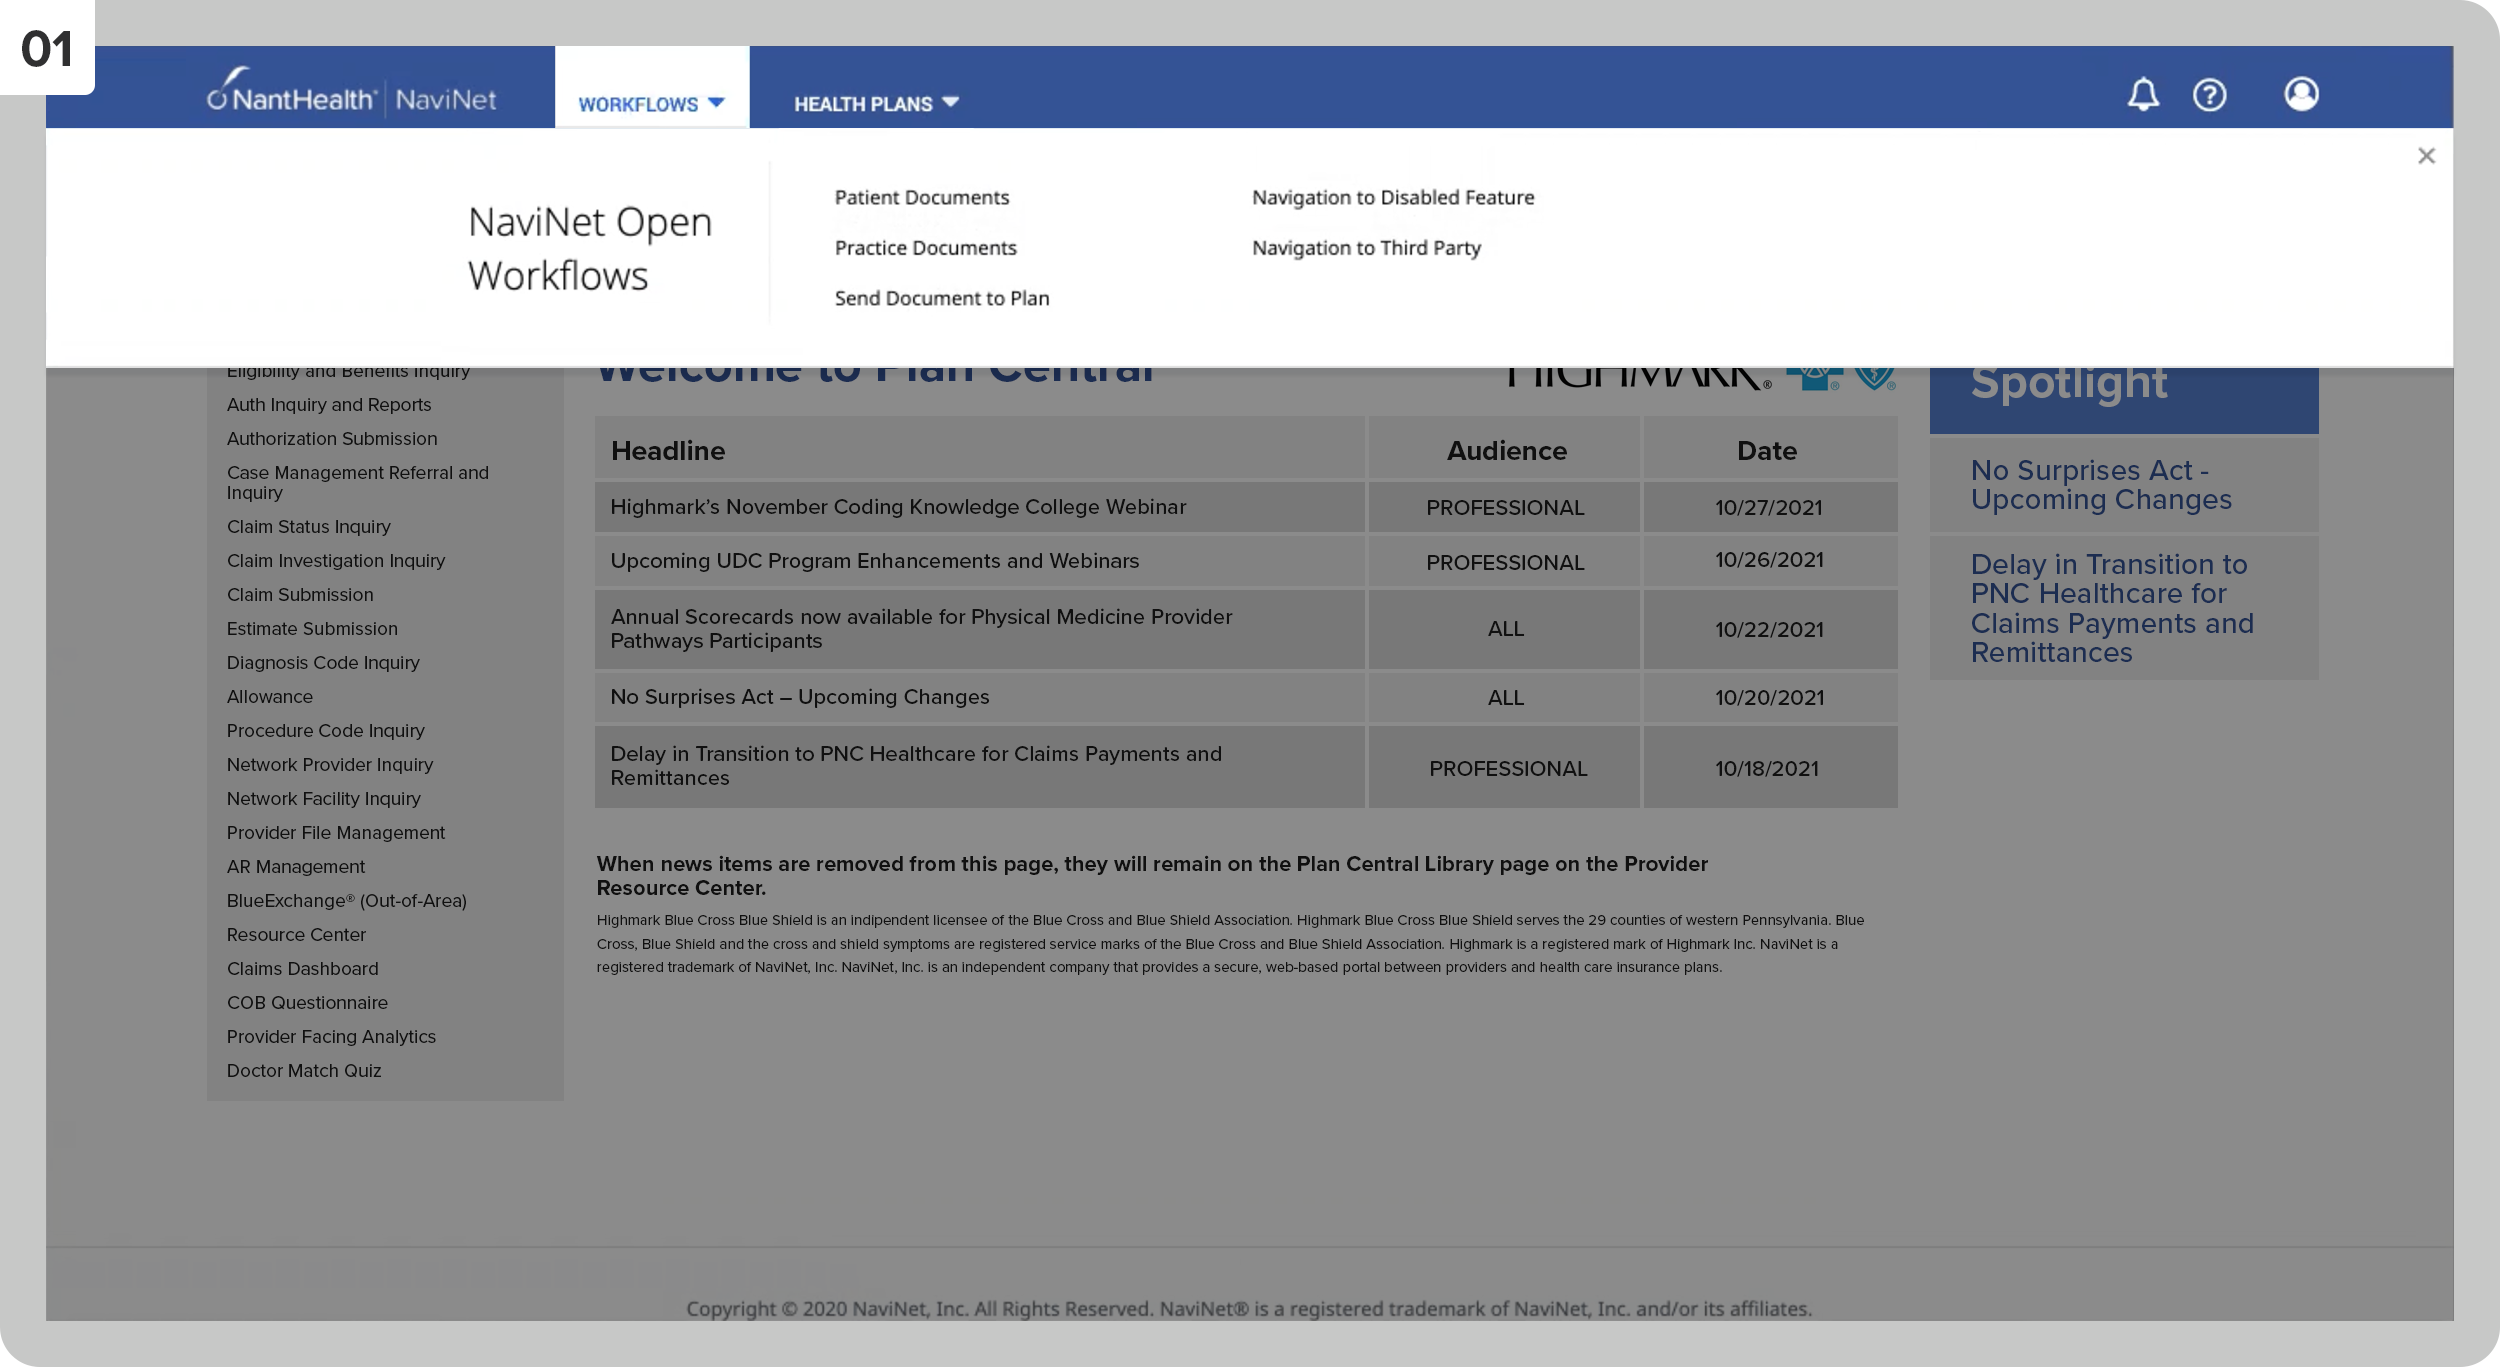The width and height of the screenshot is (2500, 1367).
Task: Open Delay in Transition to PNC table headline
Action: tap(916, 766)
